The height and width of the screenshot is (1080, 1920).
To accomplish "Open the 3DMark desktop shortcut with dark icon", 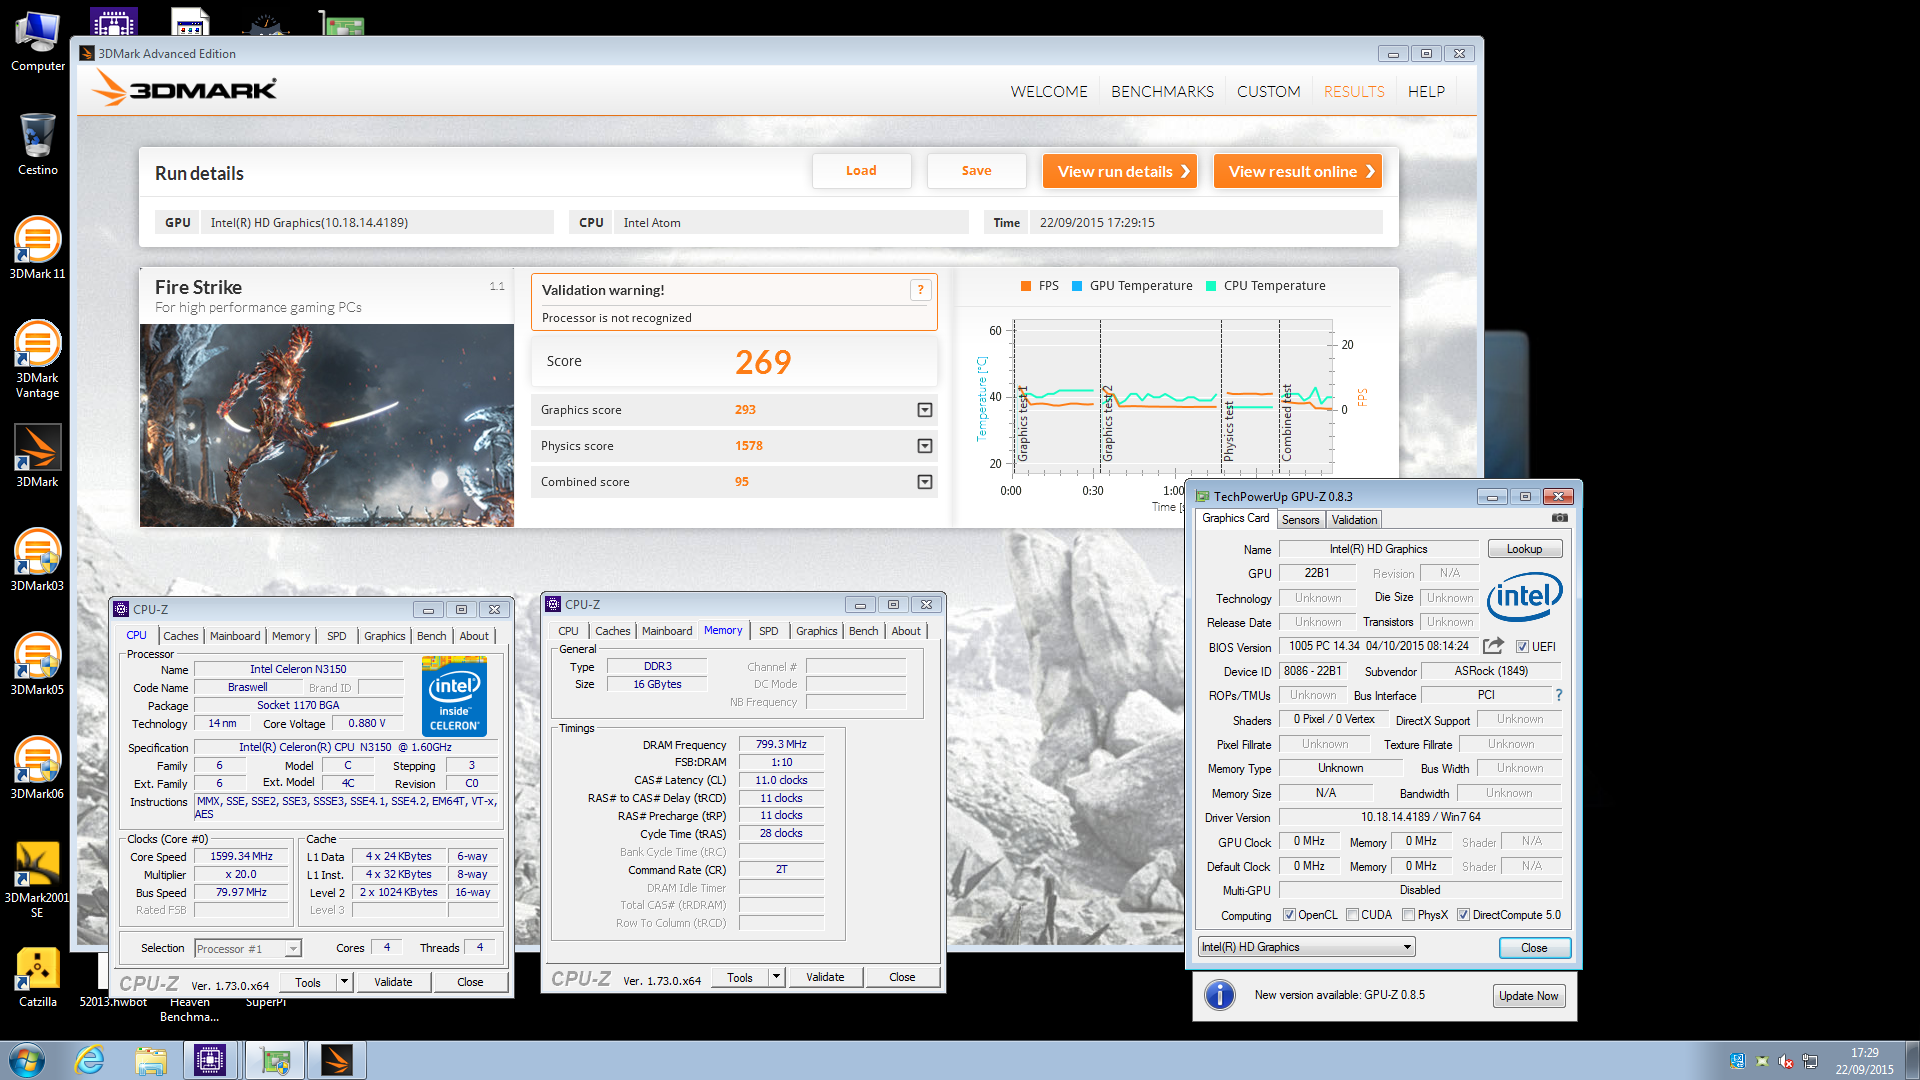I will (x=37, y=456).
